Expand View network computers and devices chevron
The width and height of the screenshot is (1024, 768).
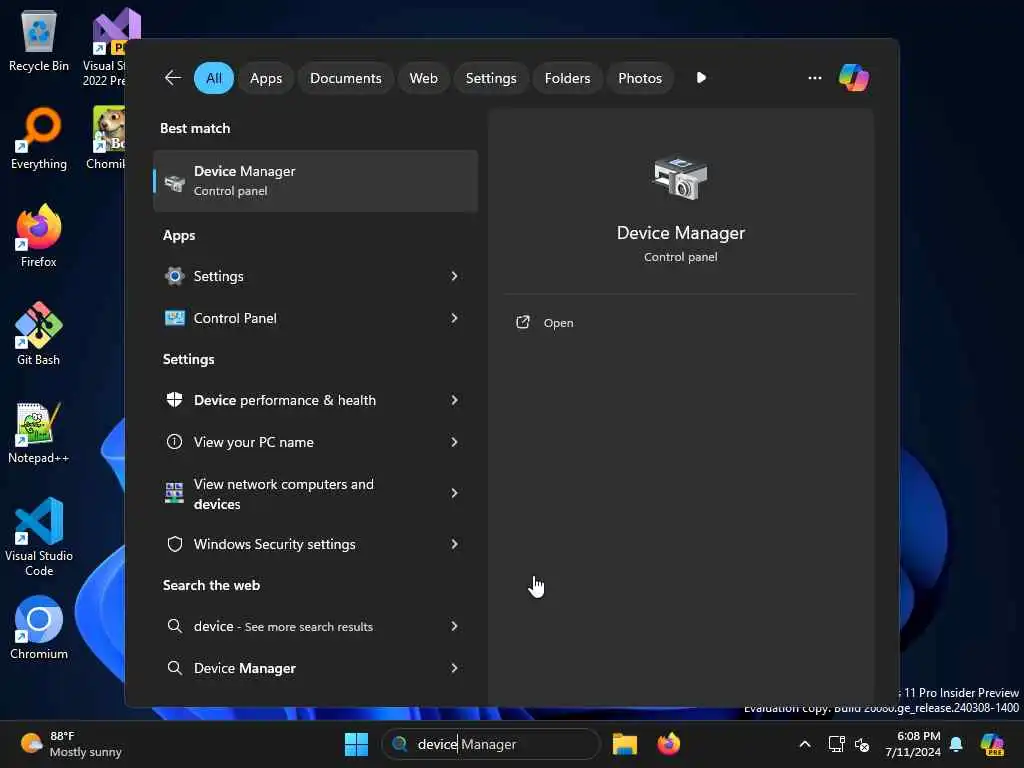click(x=455, y=493)
